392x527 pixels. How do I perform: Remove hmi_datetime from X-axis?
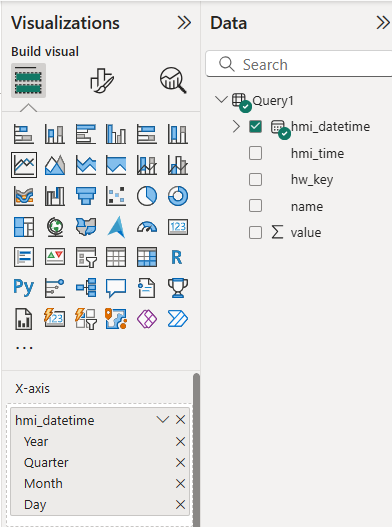181,419
